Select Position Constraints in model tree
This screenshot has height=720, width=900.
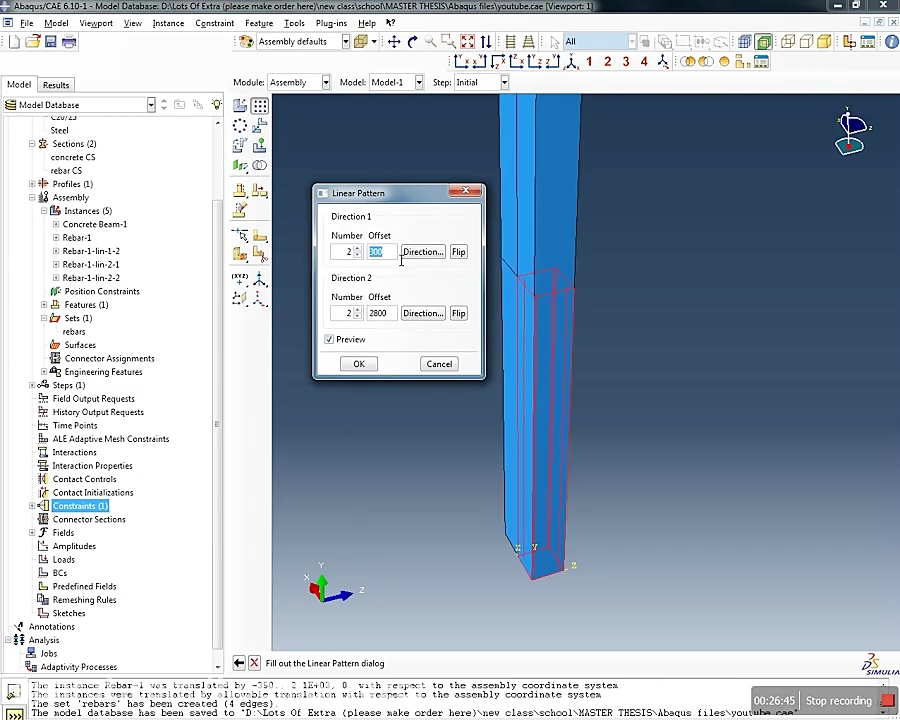(x=102, y=291)
